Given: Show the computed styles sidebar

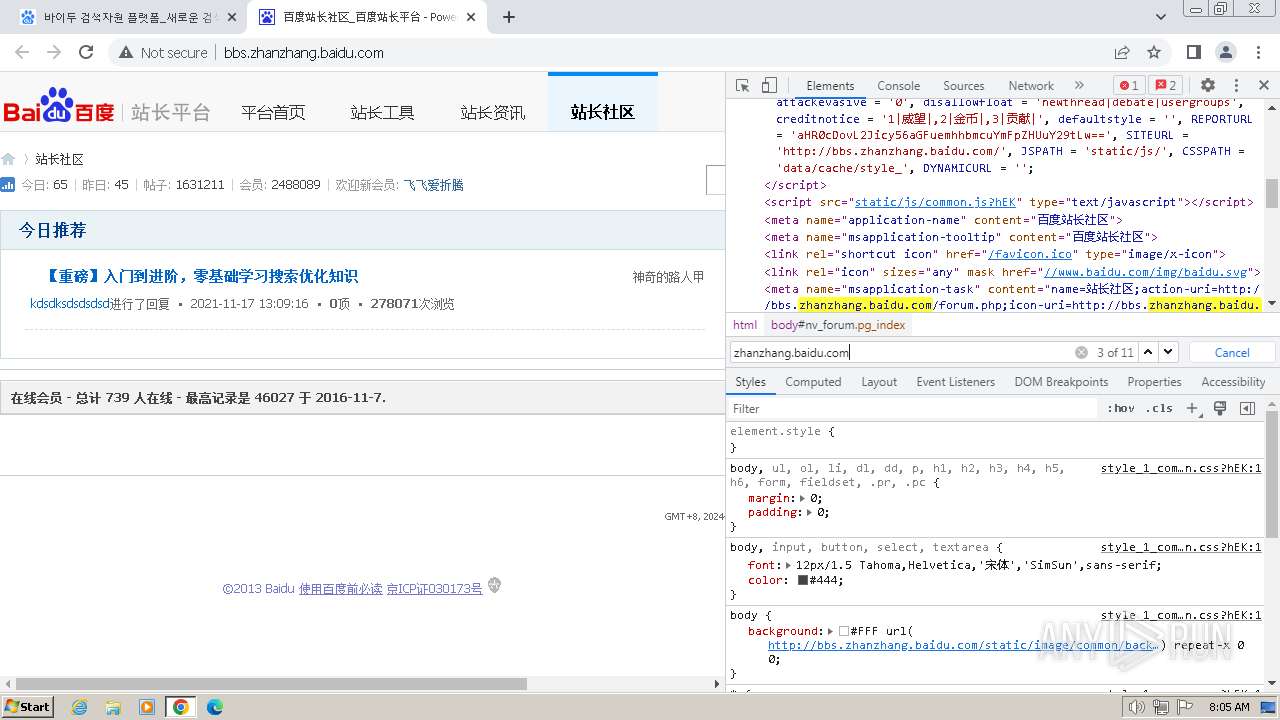Looking at the screenshot, I should (1247, 408).
